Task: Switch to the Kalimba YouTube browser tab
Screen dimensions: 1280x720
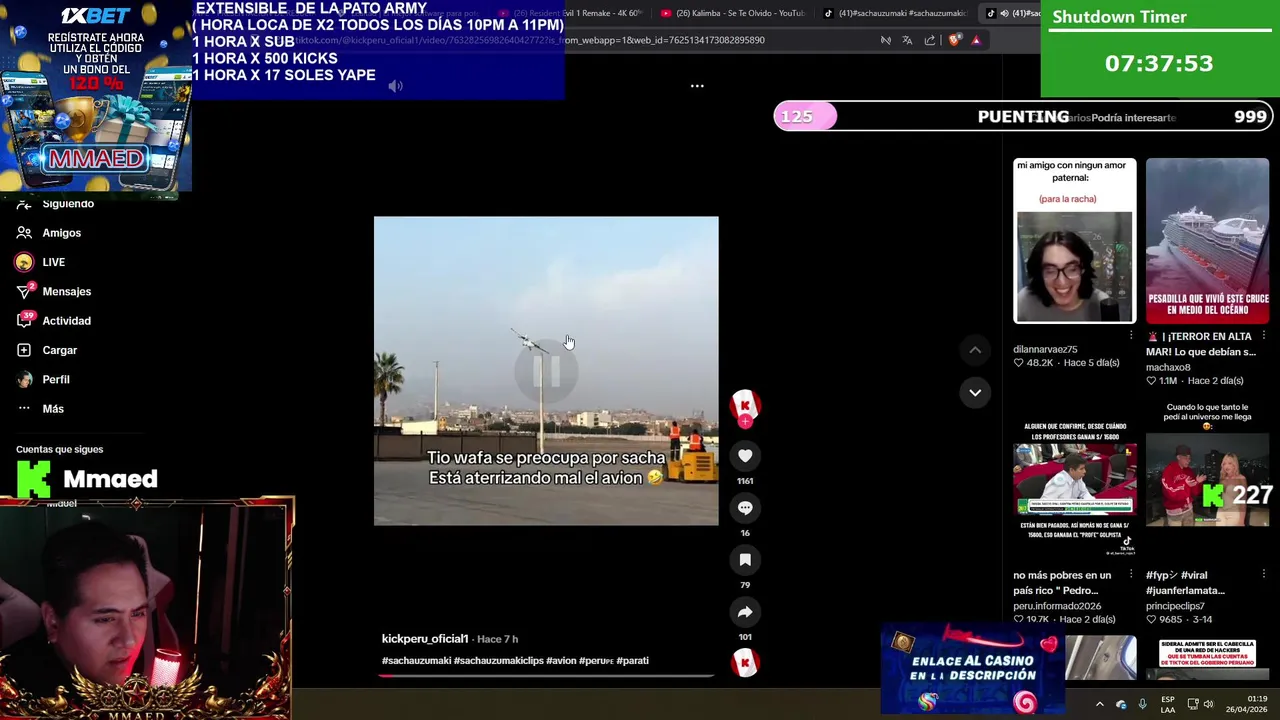Action: (734, 13)
